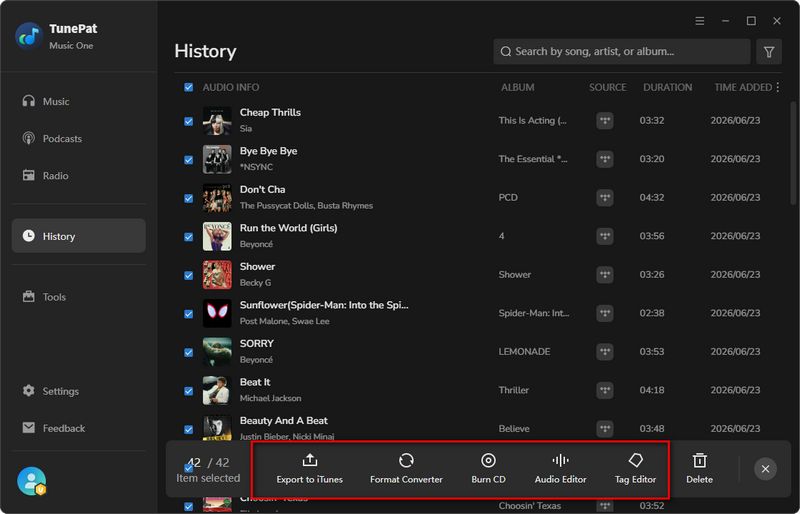Uncheck Run the World (Girls) checkbox
This screenshot has height=514, width=800.
pos(189,237)
